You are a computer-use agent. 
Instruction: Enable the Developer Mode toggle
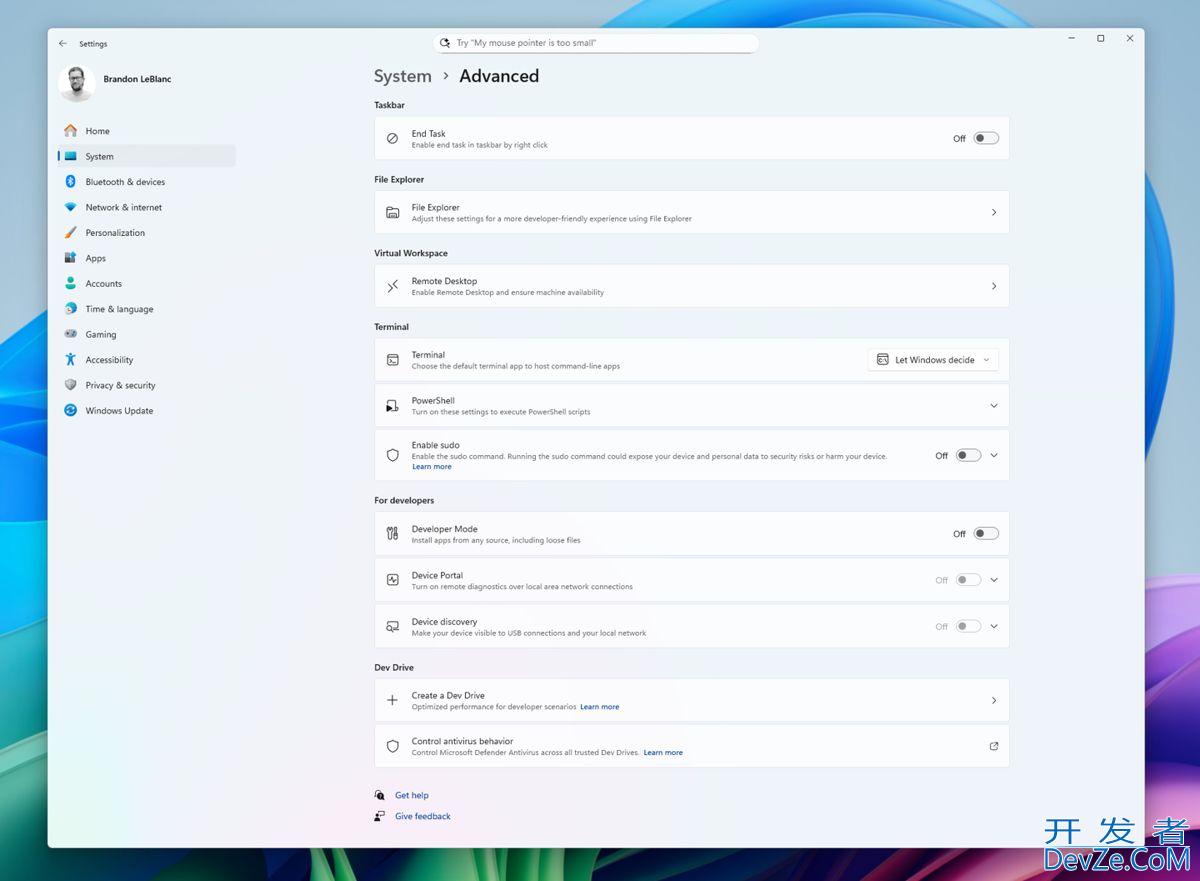[986, 534]
